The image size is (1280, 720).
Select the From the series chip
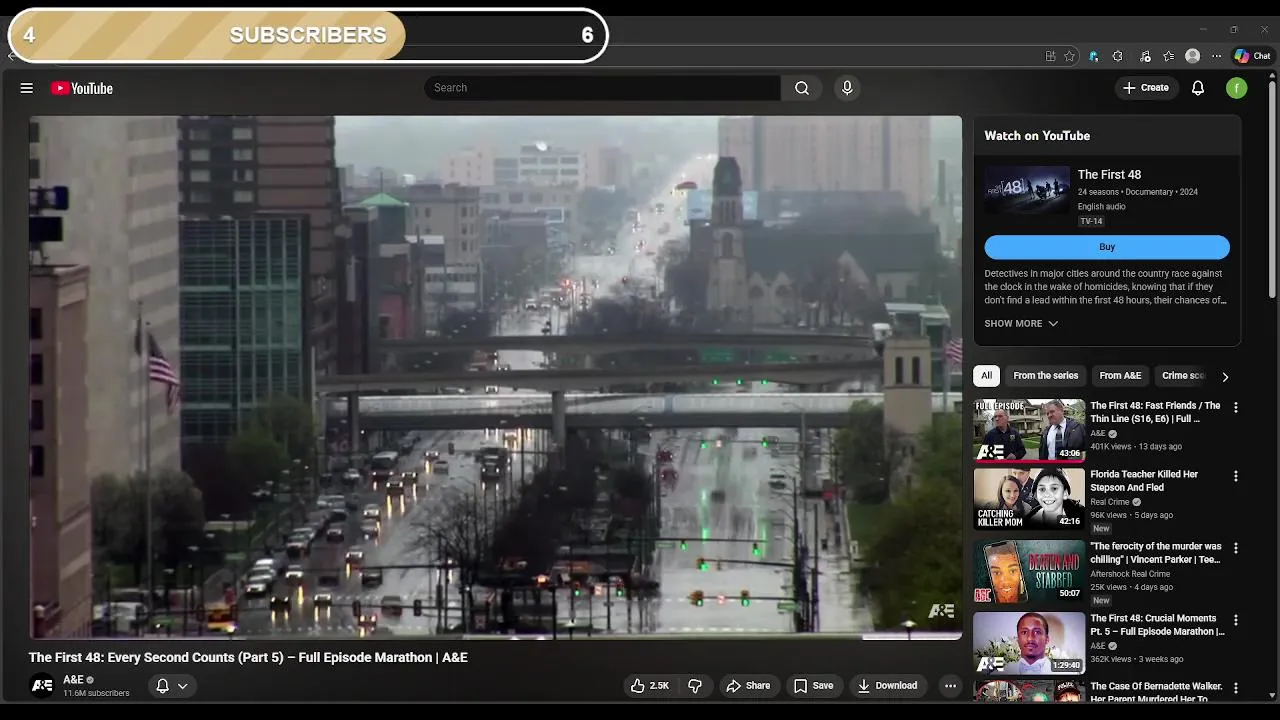[x=1046, y=376]
